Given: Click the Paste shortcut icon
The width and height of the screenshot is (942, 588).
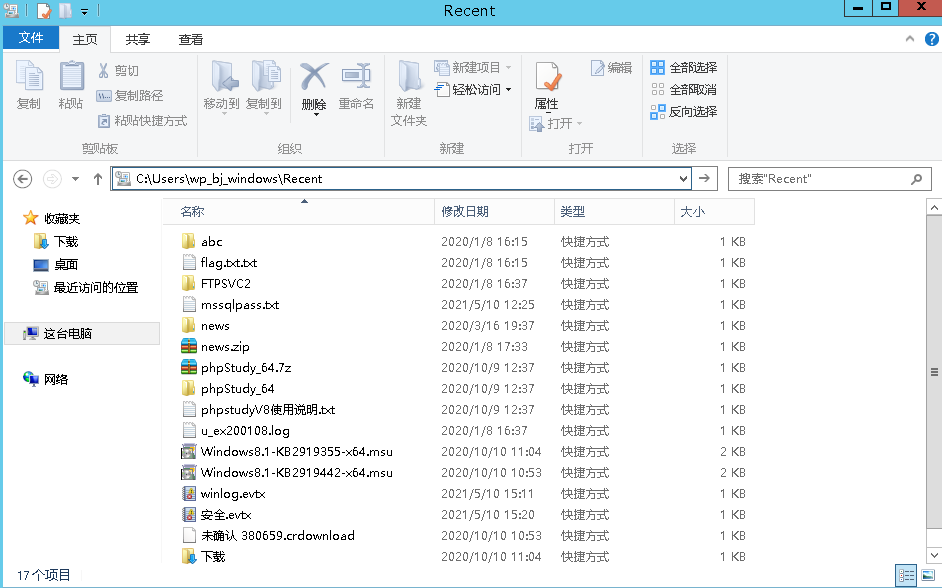Looking at the screenshot, I should [104, 121].
